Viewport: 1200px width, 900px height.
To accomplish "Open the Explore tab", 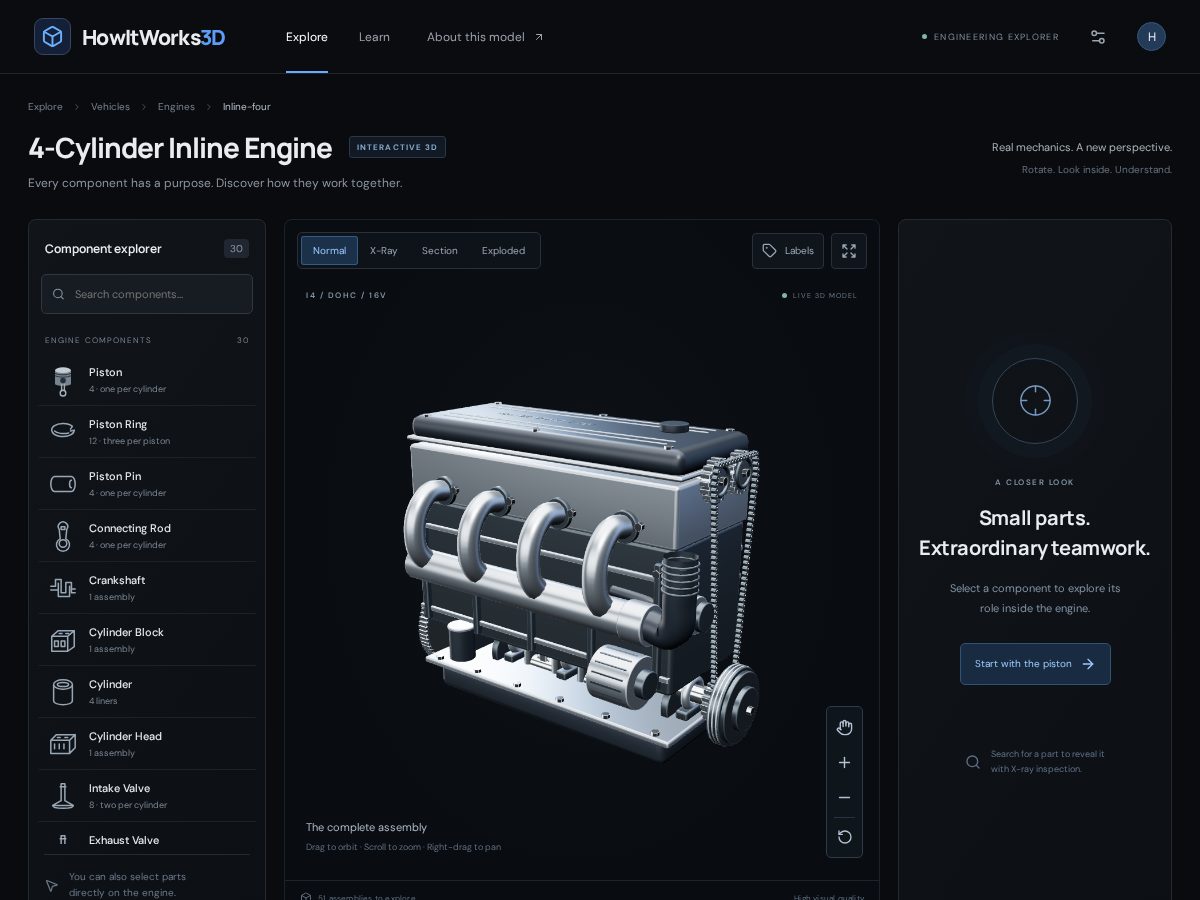I will [307, 37].
